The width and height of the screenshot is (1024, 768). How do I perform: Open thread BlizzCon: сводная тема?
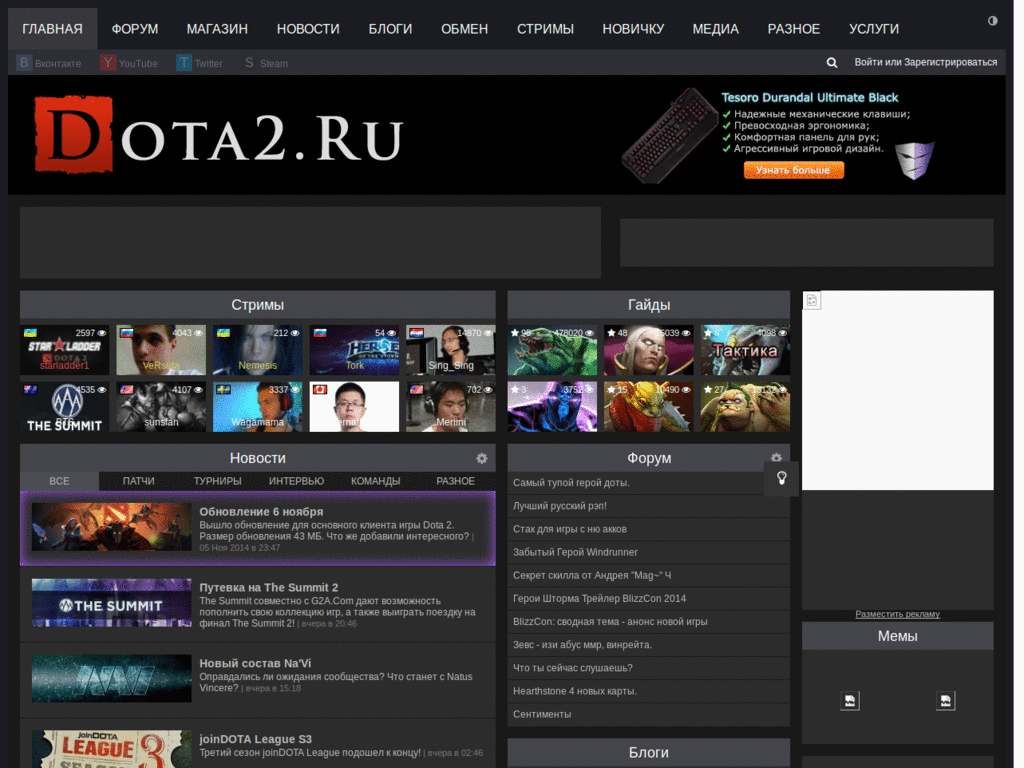click(x=610, y=622)
